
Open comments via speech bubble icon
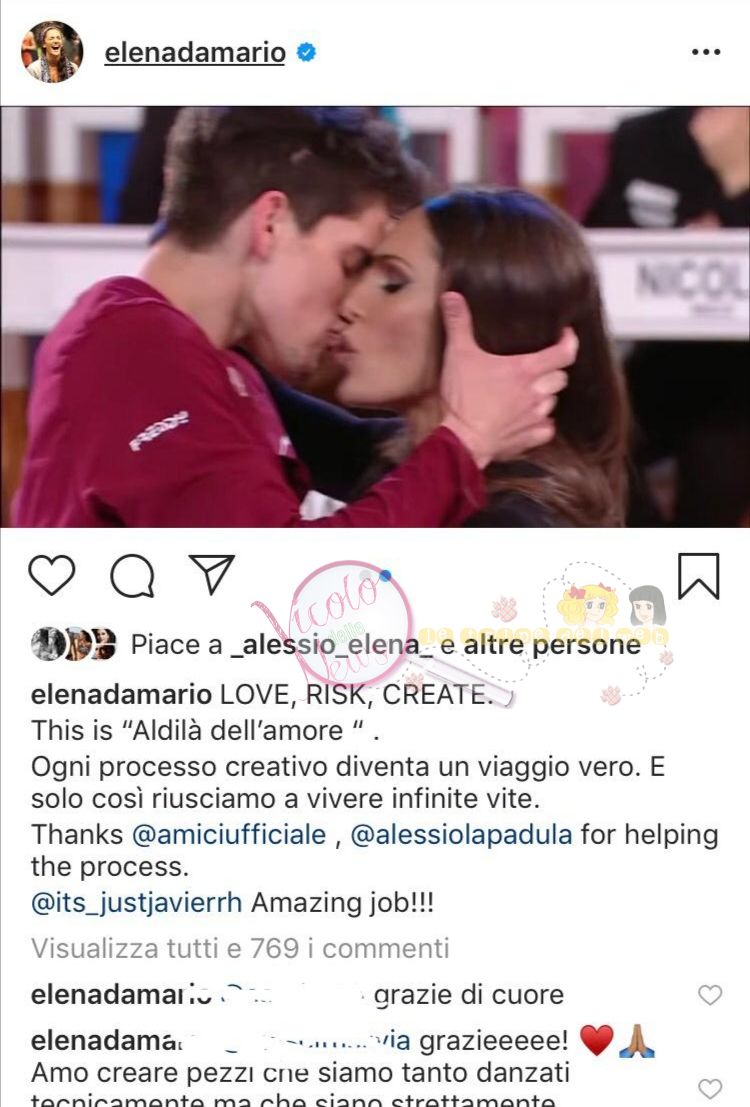132,575
